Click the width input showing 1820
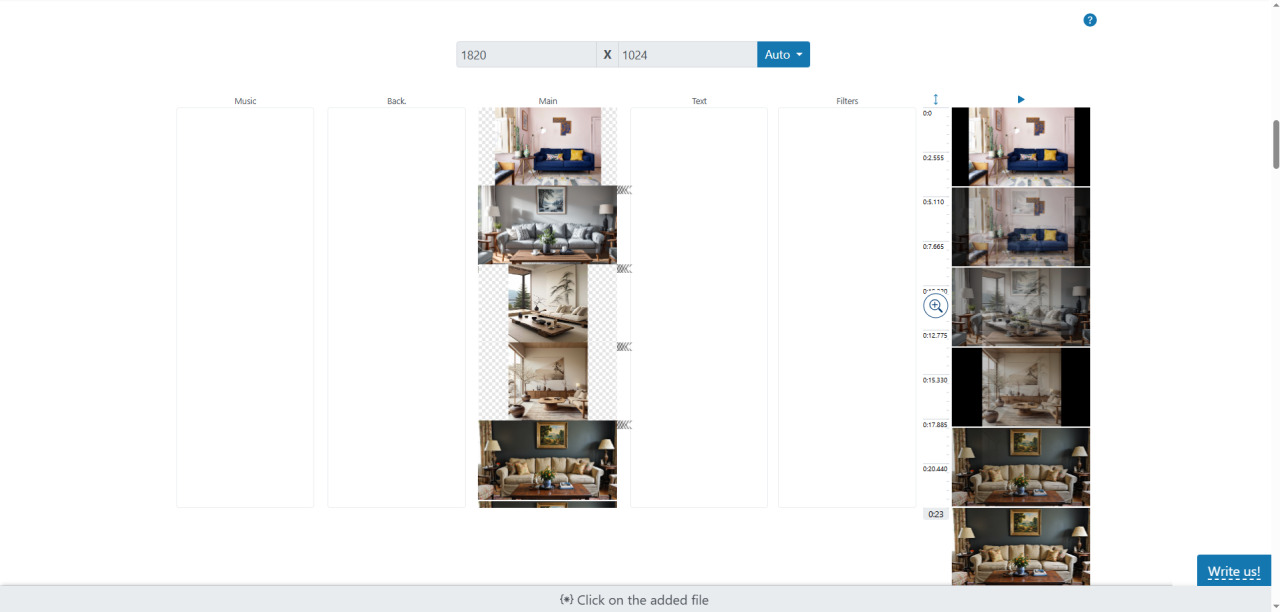The width and height of the screenshot is (1280, 612). click(x=526, y=54)
